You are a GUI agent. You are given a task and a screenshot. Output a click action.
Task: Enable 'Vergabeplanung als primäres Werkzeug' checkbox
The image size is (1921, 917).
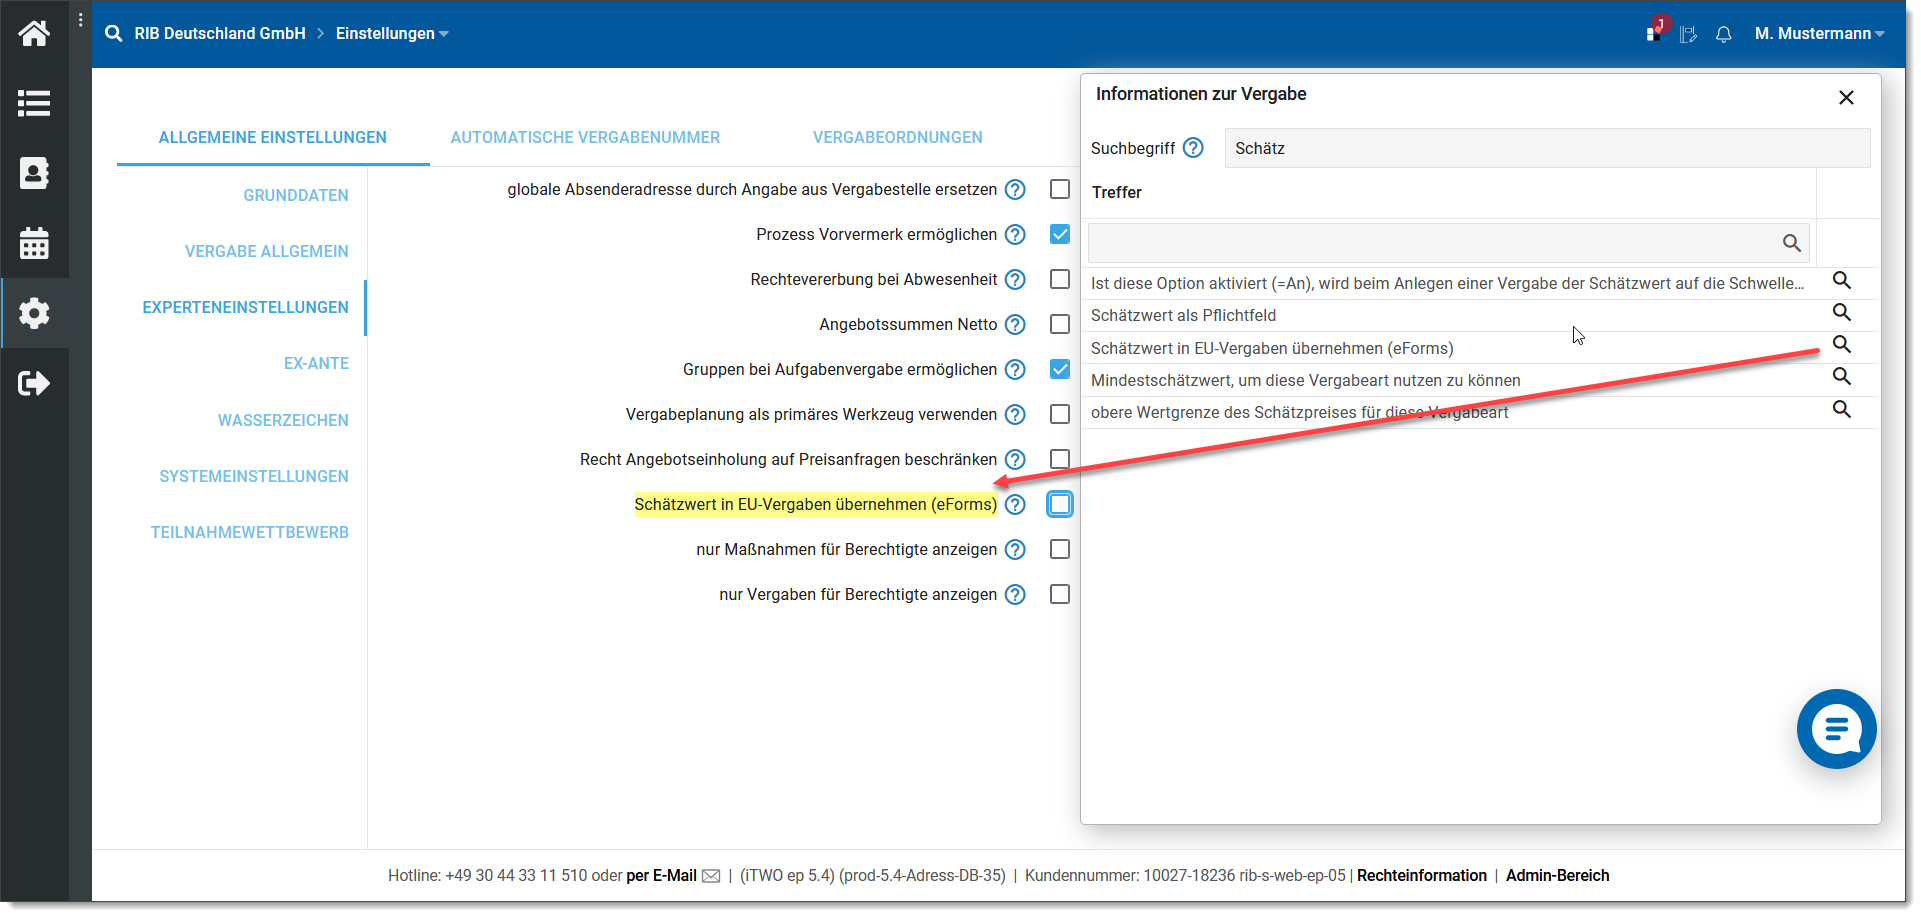(1060, 414)
